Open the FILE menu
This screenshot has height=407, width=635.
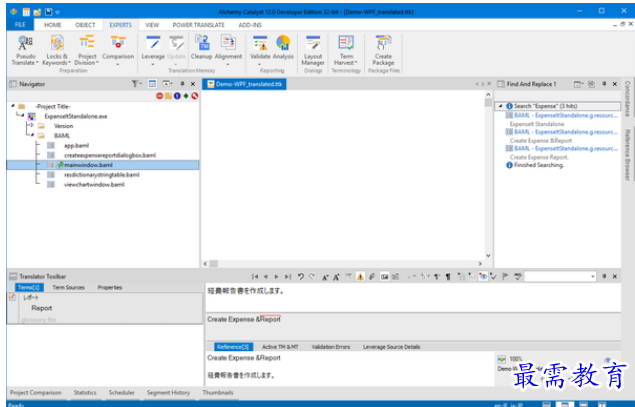tap(20, 25)
